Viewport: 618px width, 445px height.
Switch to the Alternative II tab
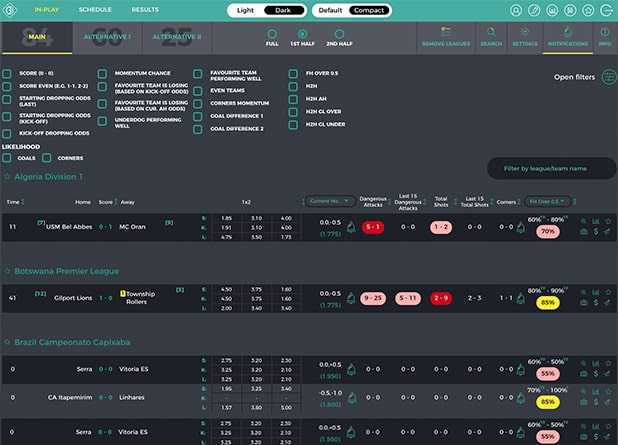pos(177,37)
